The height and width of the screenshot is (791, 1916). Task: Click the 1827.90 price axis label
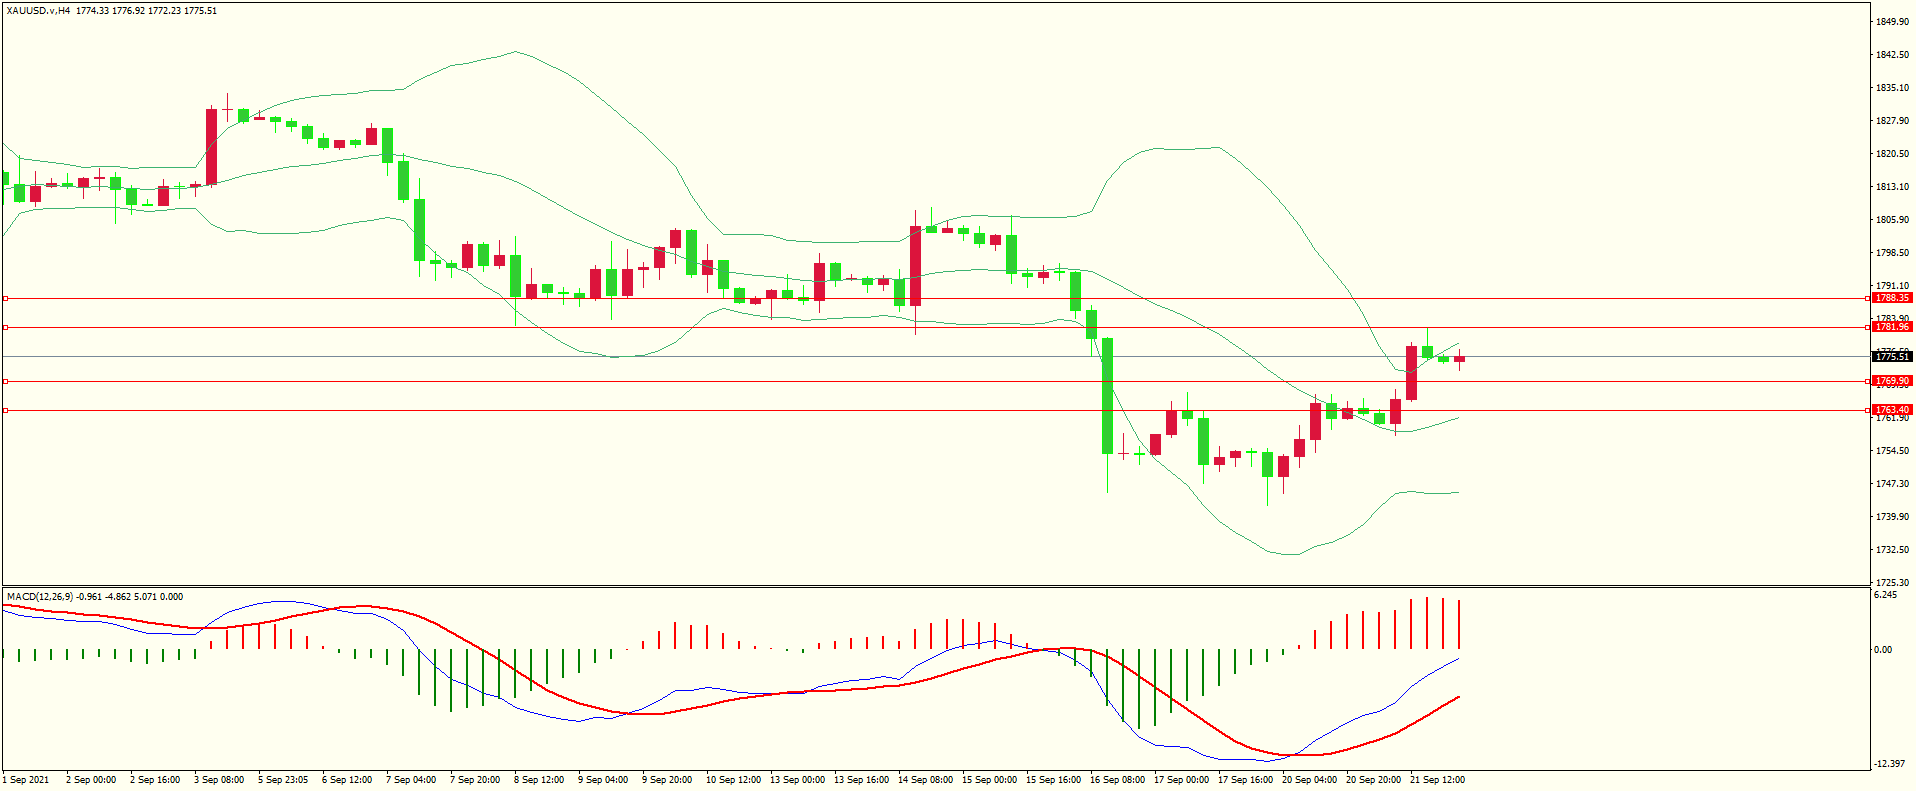(1892, 121)
